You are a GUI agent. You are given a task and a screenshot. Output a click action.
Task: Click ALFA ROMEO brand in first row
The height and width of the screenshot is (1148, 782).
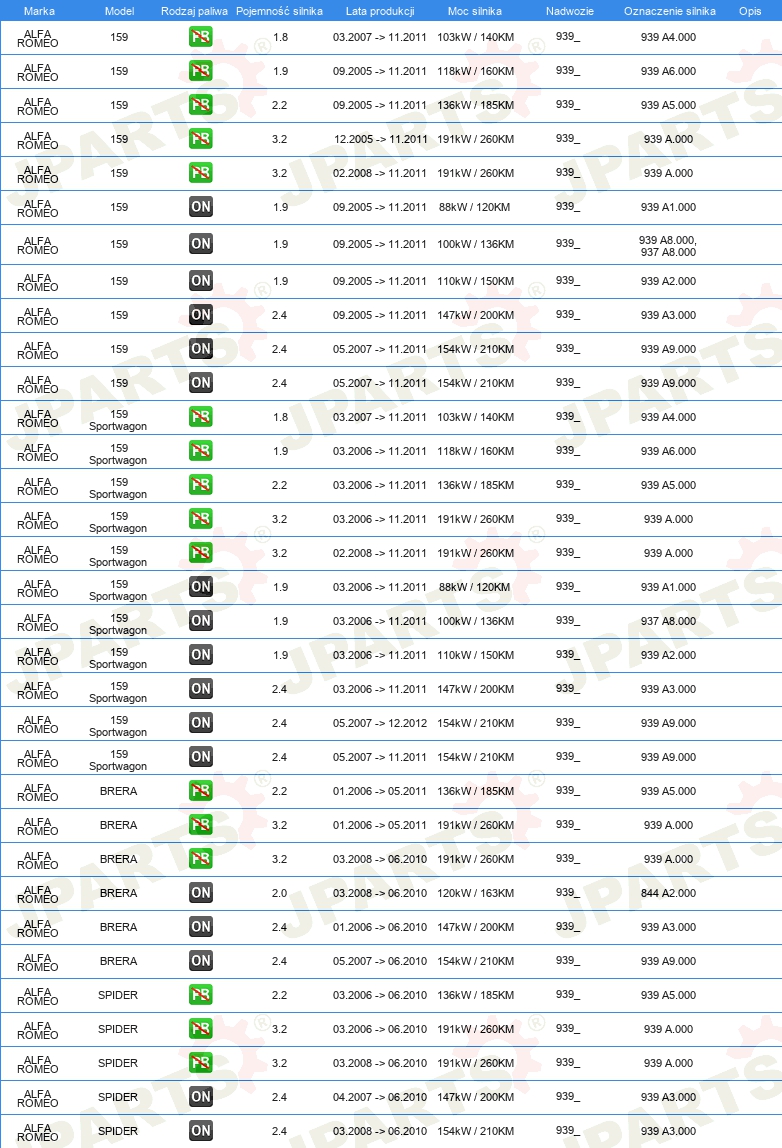coord(37,38)
